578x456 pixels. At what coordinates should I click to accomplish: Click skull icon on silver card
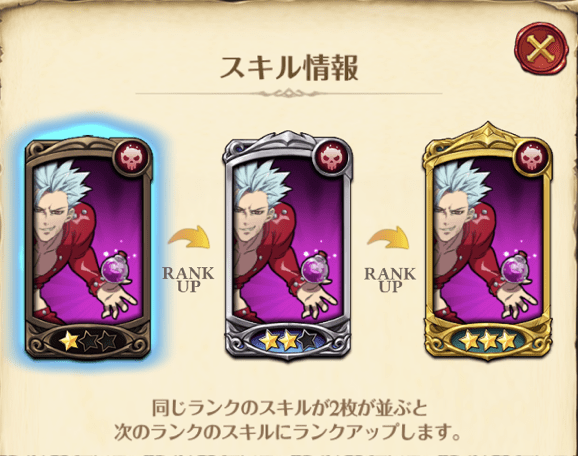[331, 158]
